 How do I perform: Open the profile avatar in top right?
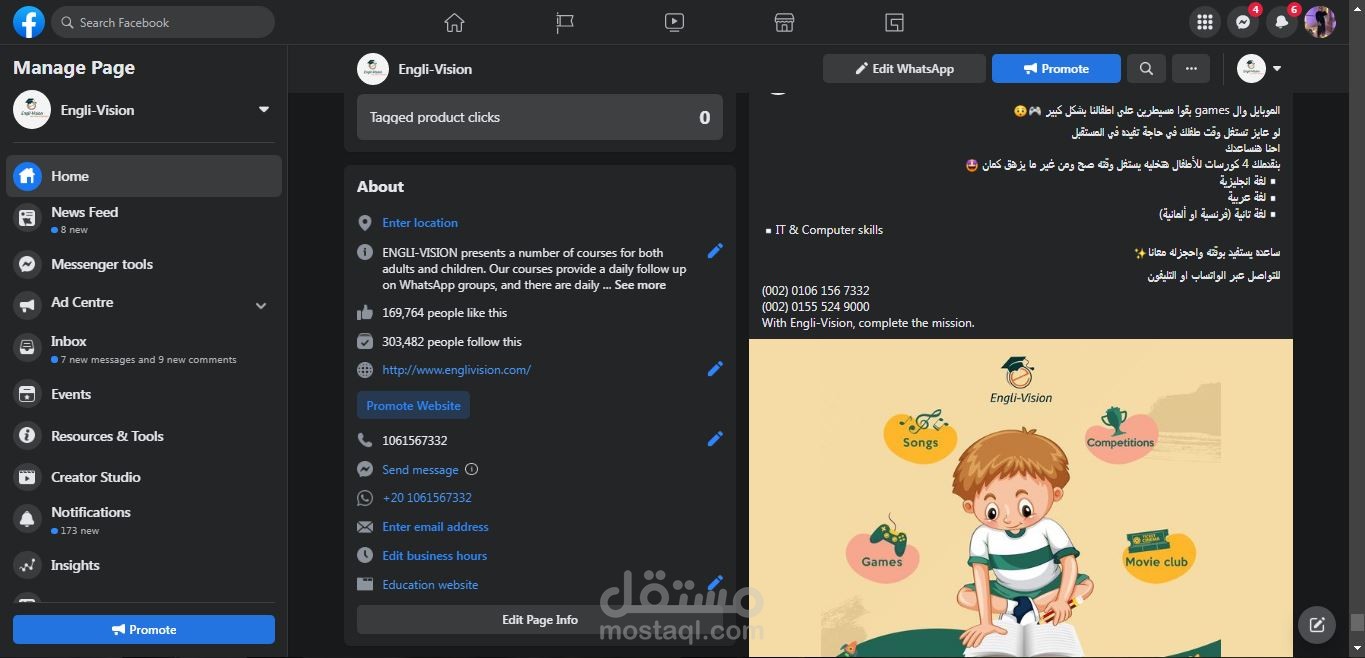[x=1320, y=22]
